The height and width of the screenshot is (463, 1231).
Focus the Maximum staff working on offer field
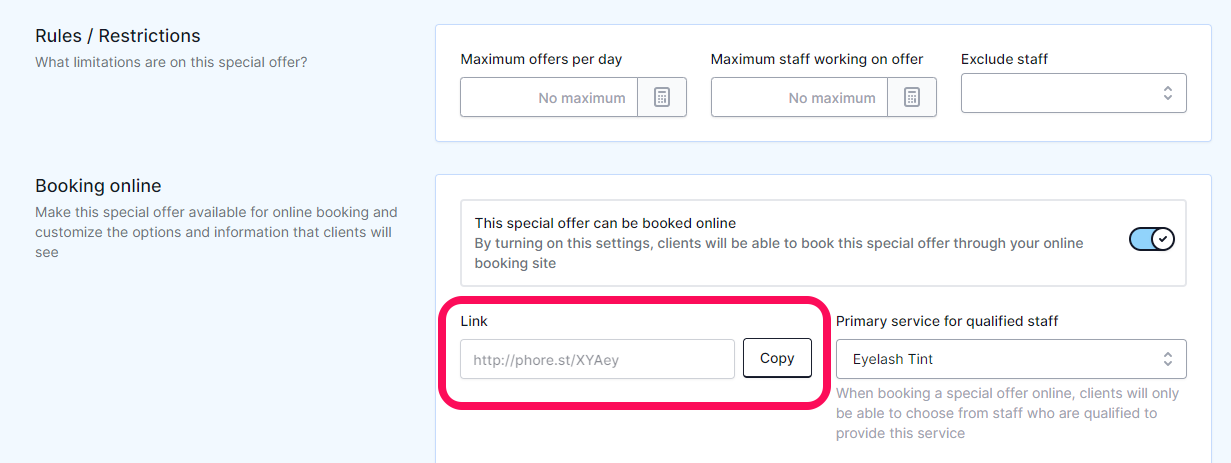(799, 97)
